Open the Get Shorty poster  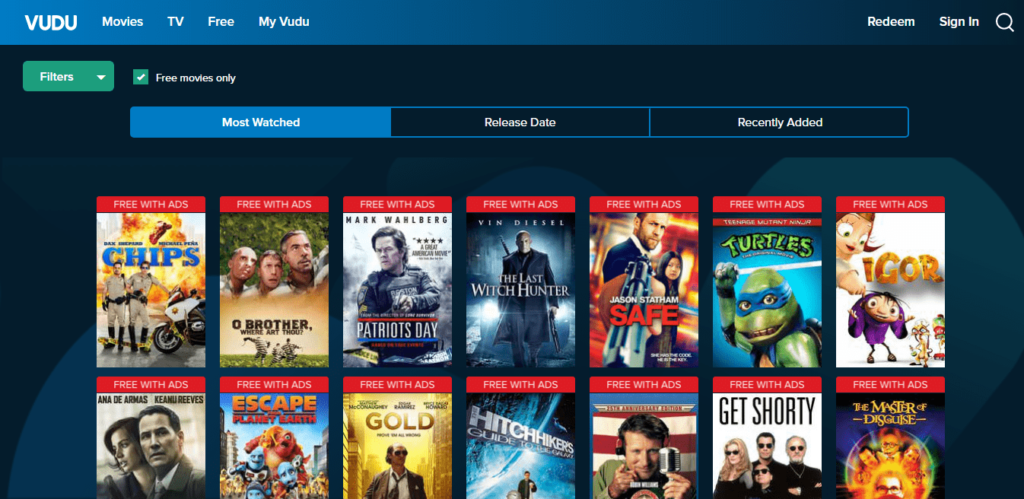(767, 445)
